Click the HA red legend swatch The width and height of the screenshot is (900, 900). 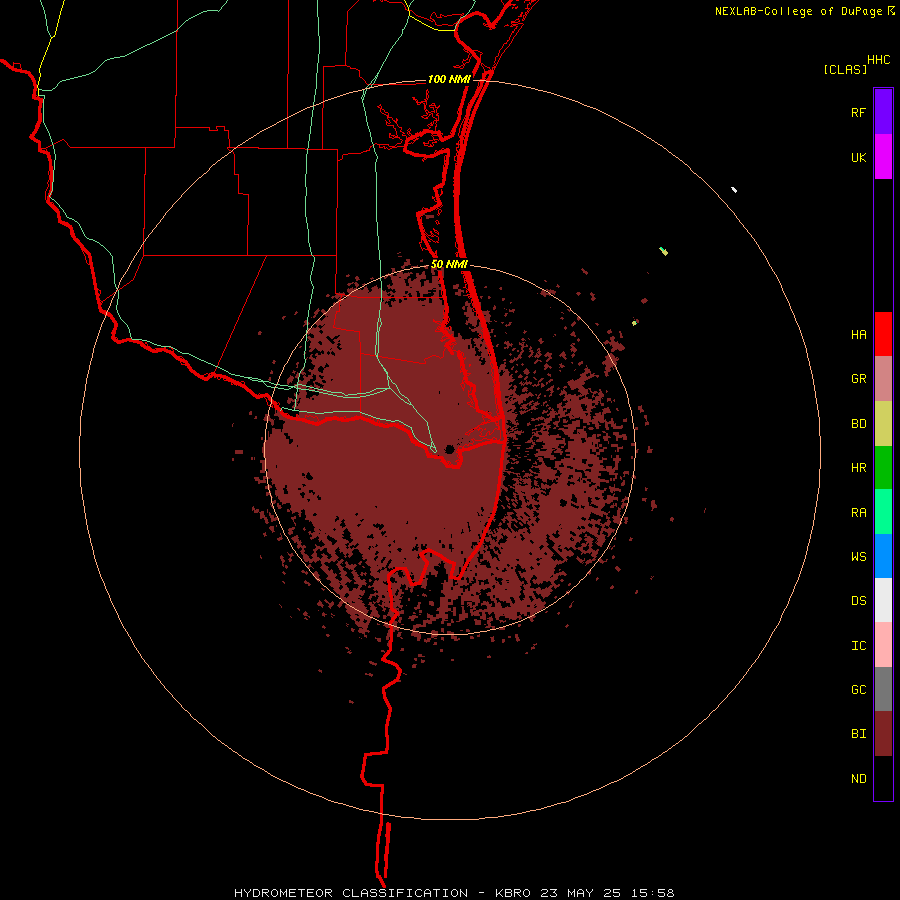883,334
